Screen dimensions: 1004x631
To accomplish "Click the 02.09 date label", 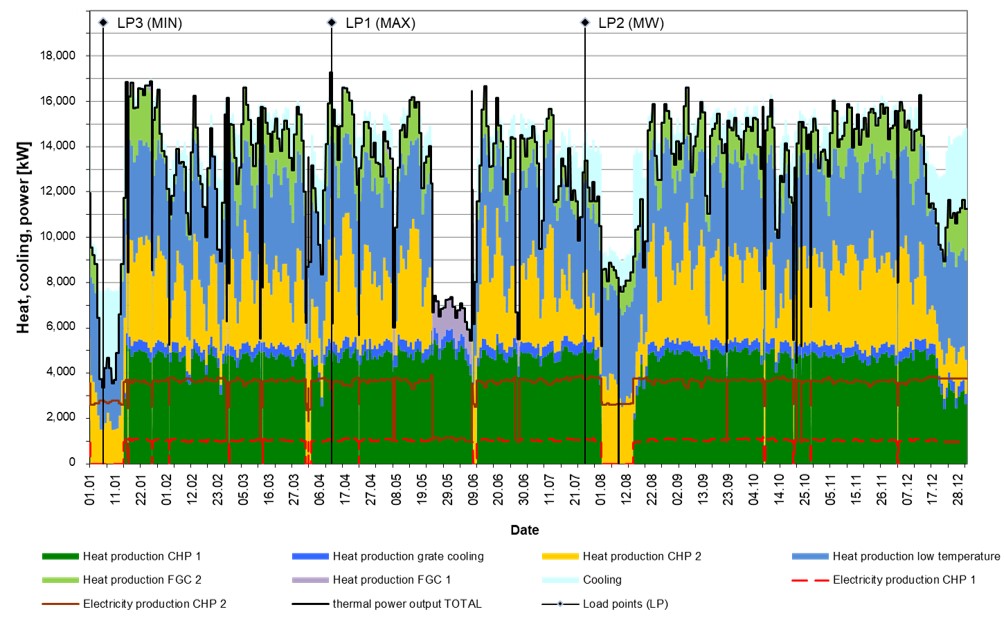I will coord(677,489).
